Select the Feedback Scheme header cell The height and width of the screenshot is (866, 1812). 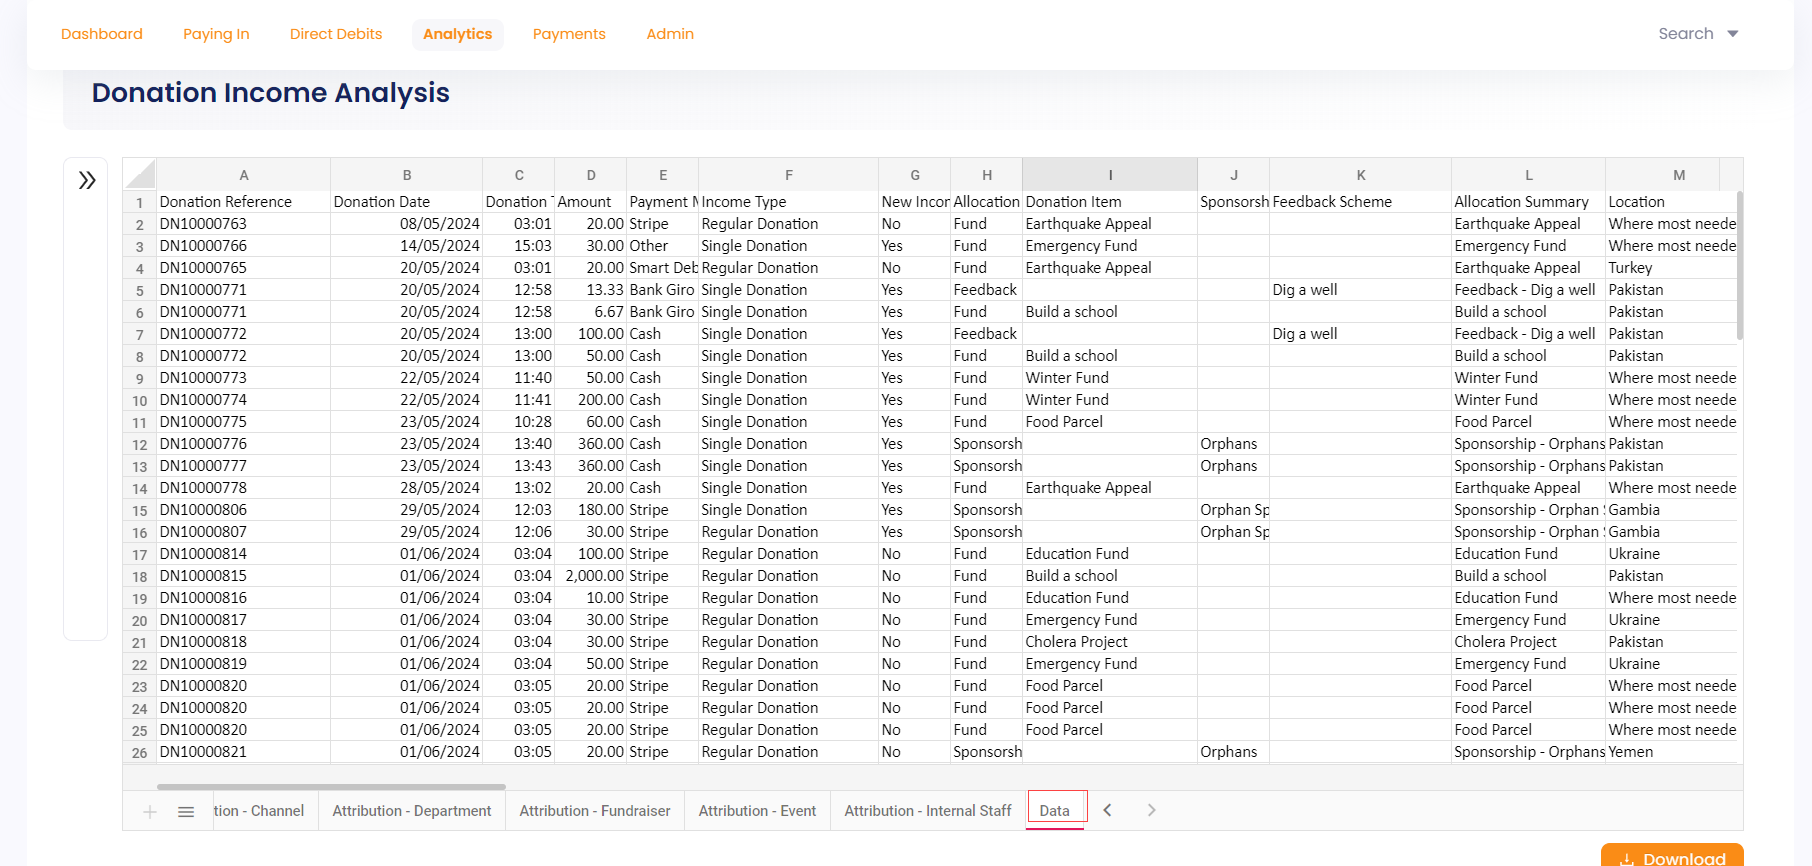1361,202
